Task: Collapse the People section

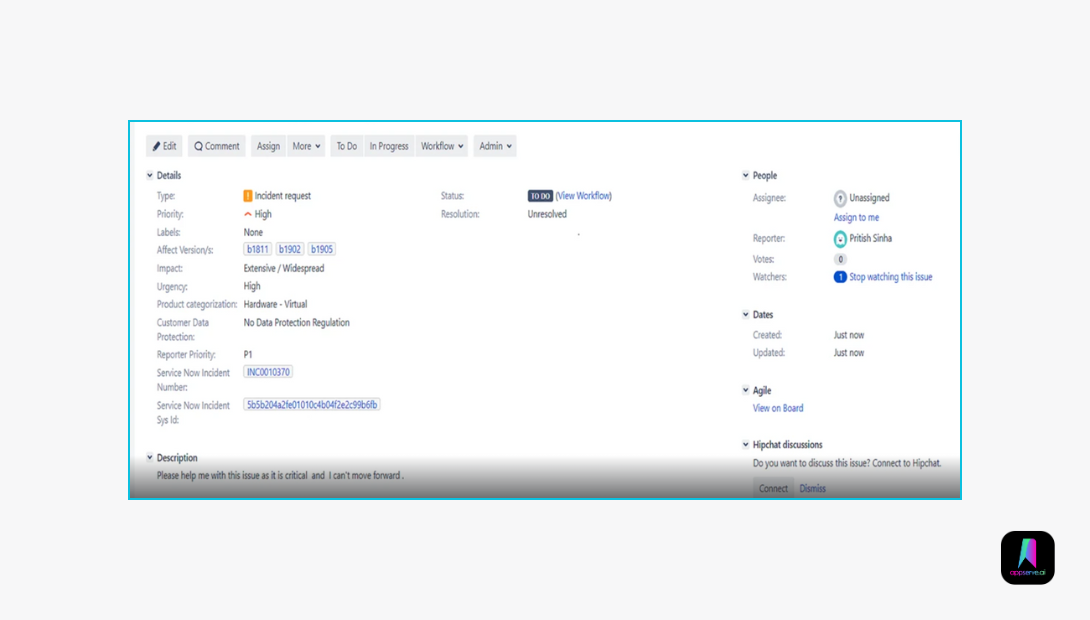Action: pos(745,175)
